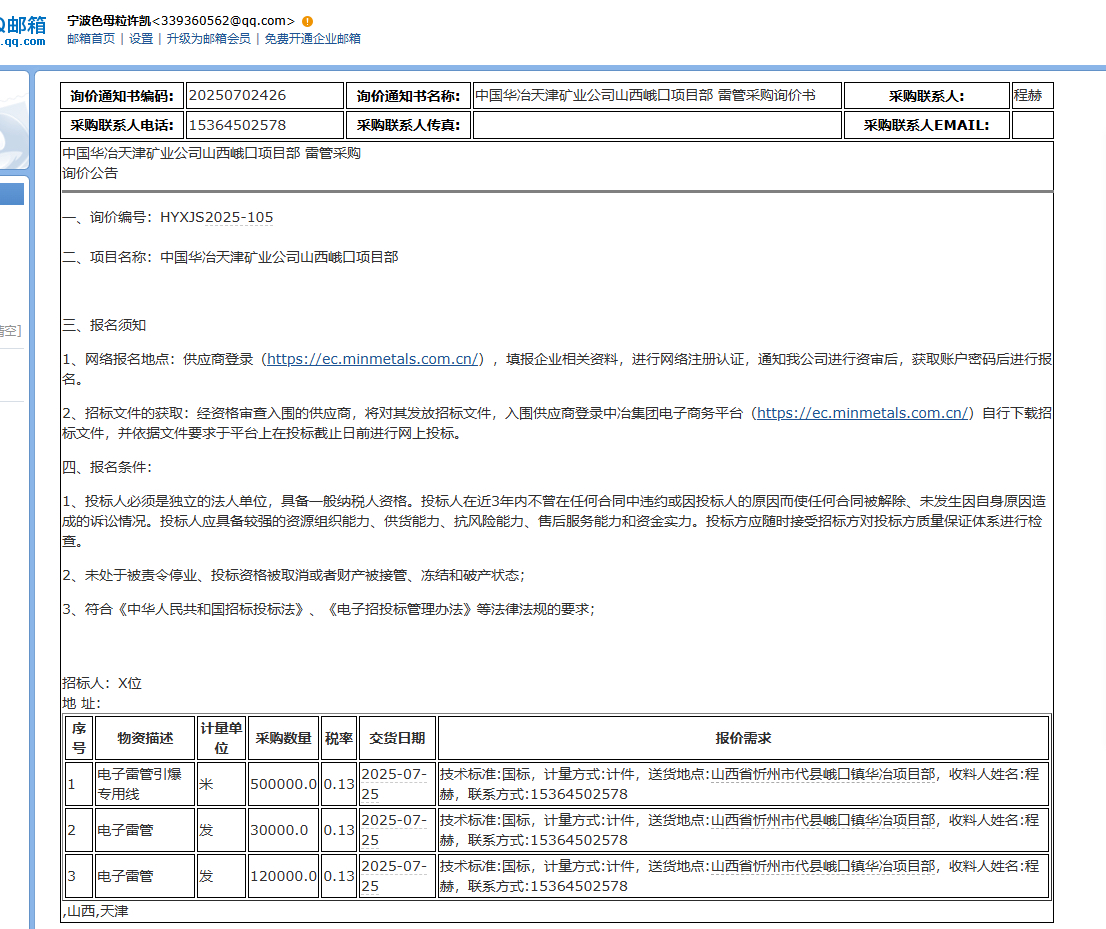Click 升级为邮箱会员 link
Screen dimensions: 1106x929
209,39
